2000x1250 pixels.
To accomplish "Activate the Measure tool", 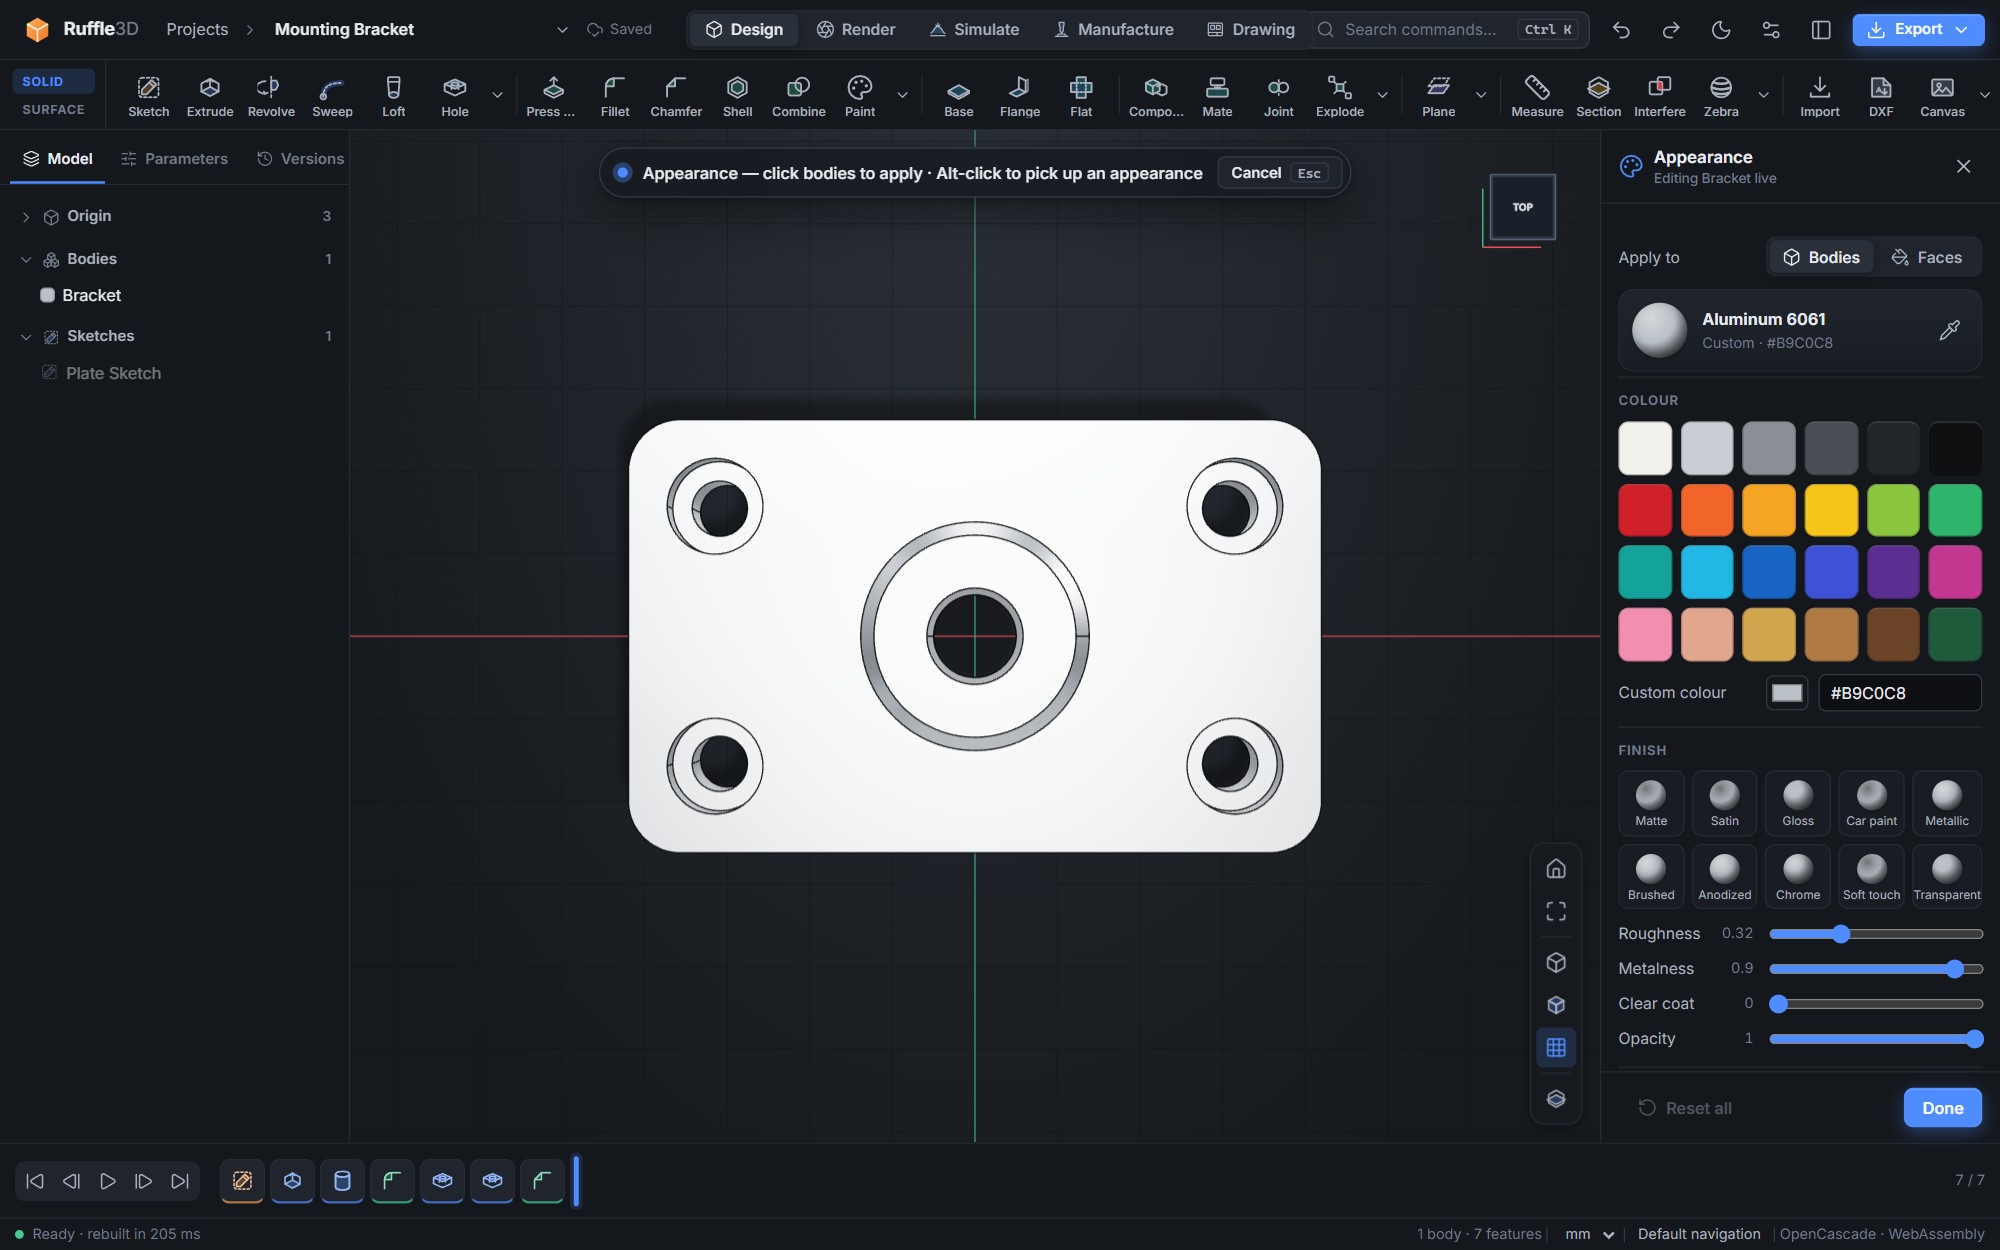I will [x=1537, y=96].
